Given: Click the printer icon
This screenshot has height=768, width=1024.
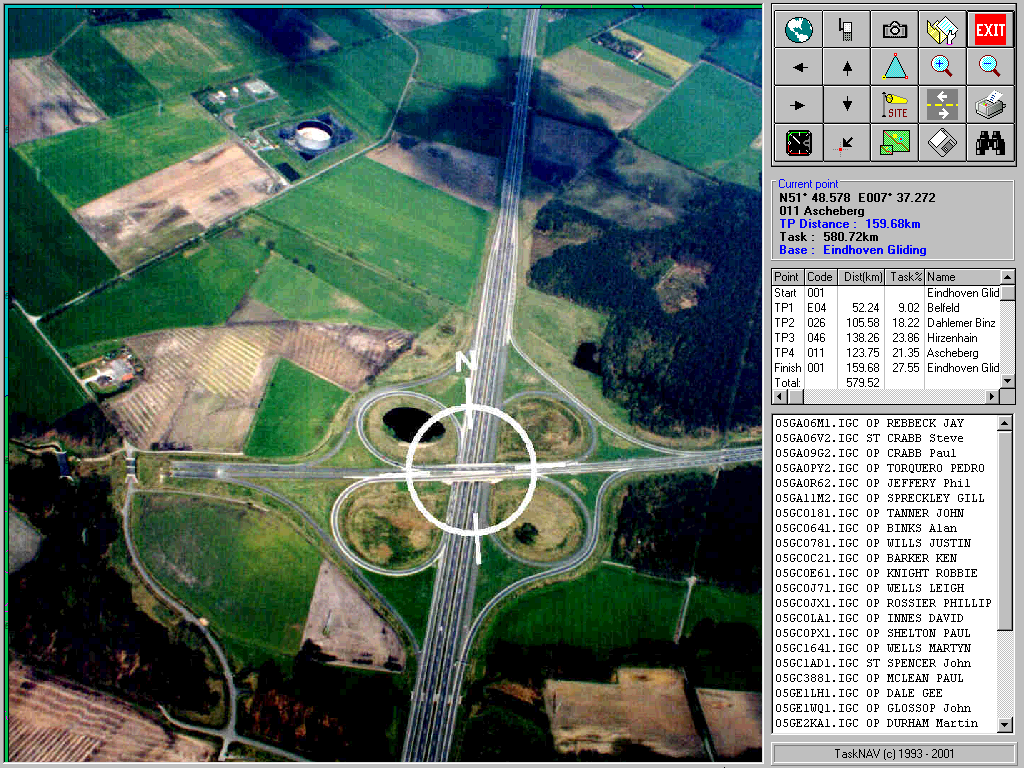Looking at the screenshot, I should click(x=990, y=104).
